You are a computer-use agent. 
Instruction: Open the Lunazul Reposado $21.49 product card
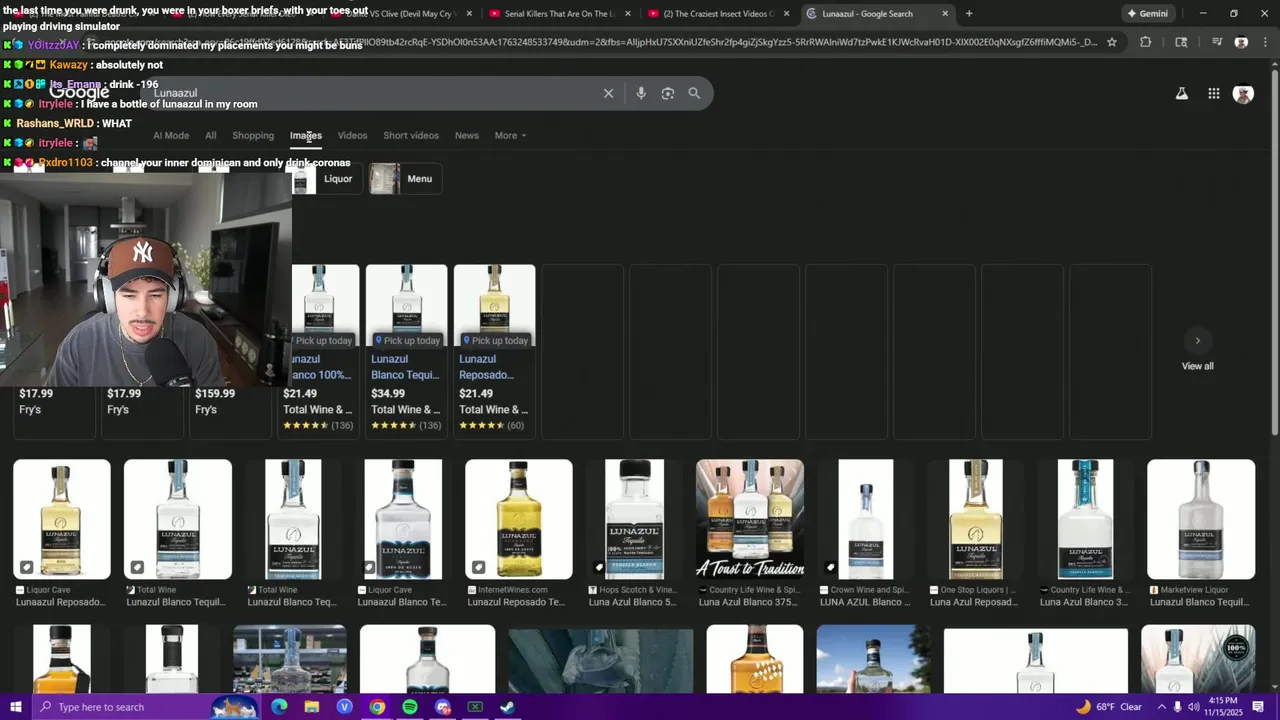(494, 350)
